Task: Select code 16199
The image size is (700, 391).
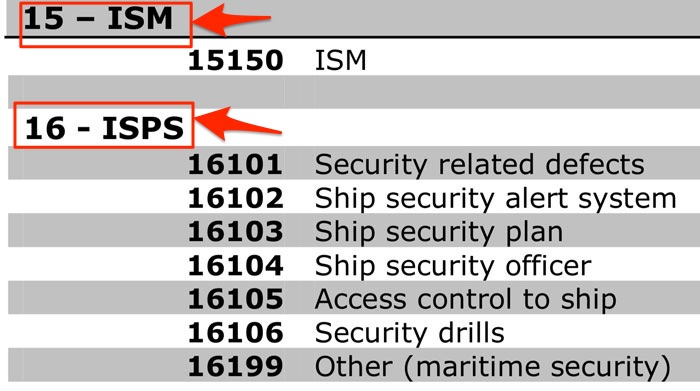Action: (235, 366)
